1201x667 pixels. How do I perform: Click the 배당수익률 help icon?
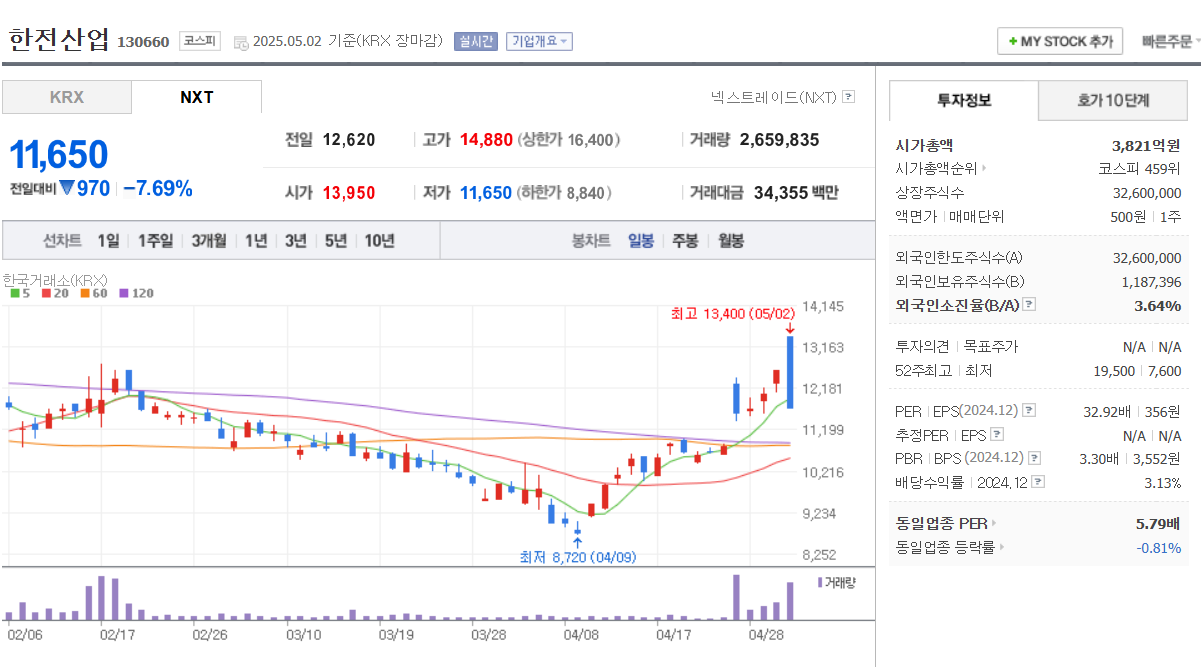[x=1037, y=482]
